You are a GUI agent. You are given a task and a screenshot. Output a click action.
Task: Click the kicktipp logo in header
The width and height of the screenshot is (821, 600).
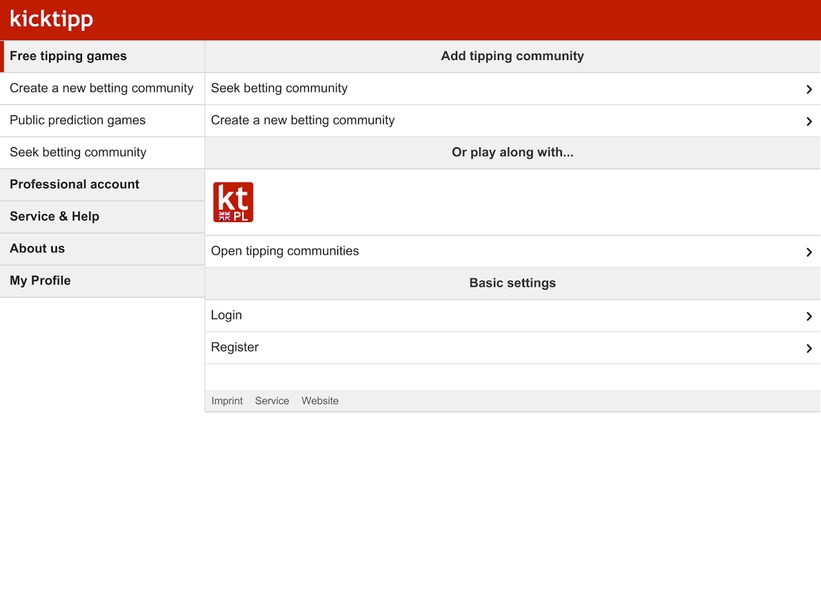[x=51, y=19]
